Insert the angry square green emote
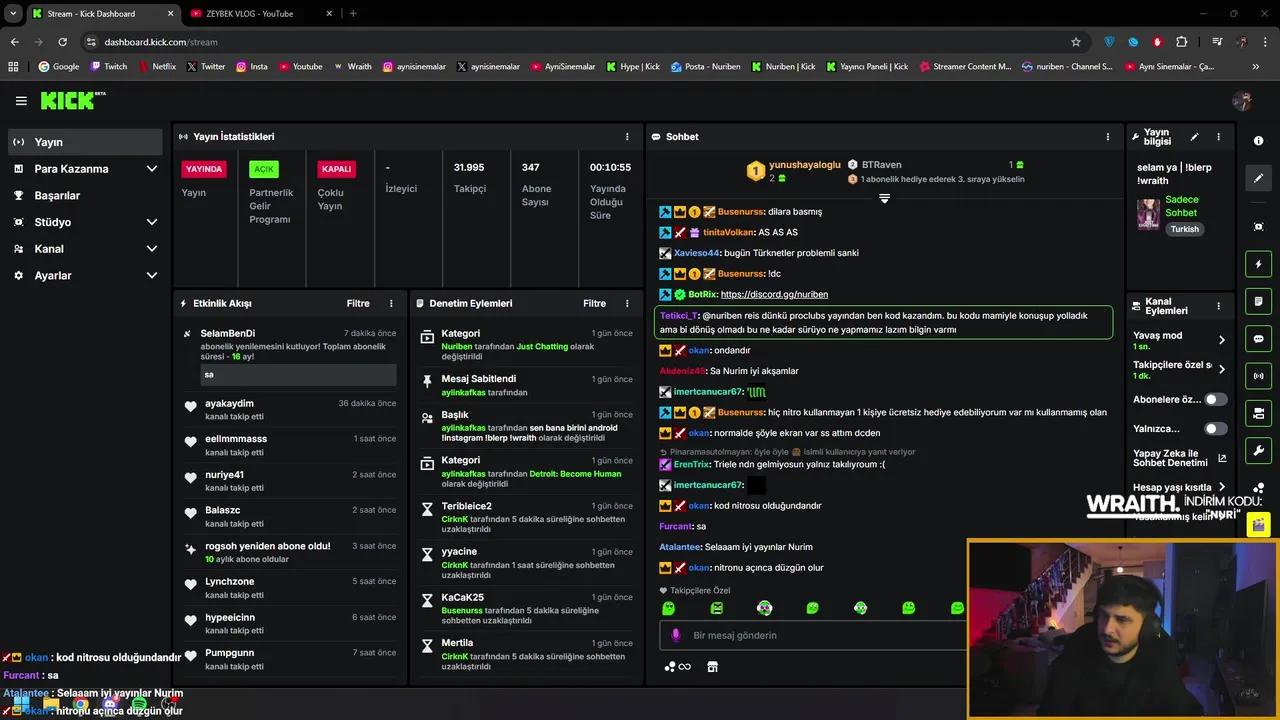Image resolution: width=1280 pixels, height=720 pixels. click(716, 608)
